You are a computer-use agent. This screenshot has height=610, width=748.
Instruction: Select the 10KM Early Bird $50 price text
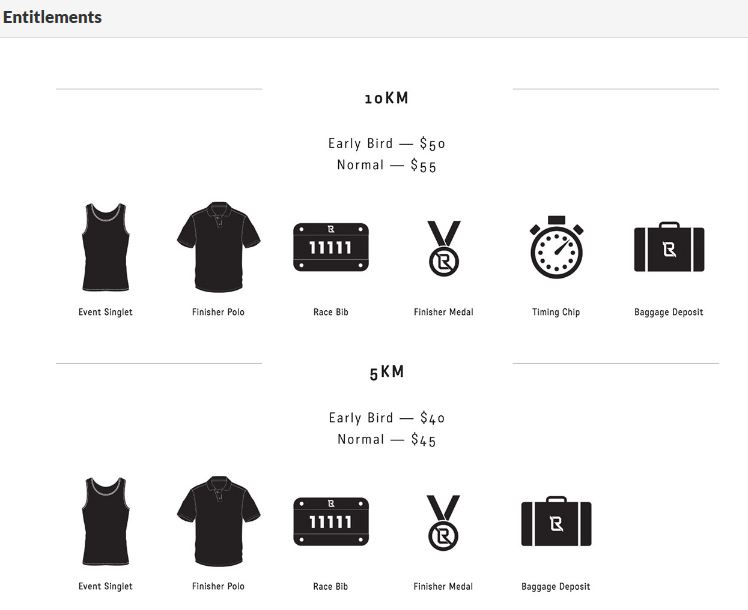(x=386, y=143)
